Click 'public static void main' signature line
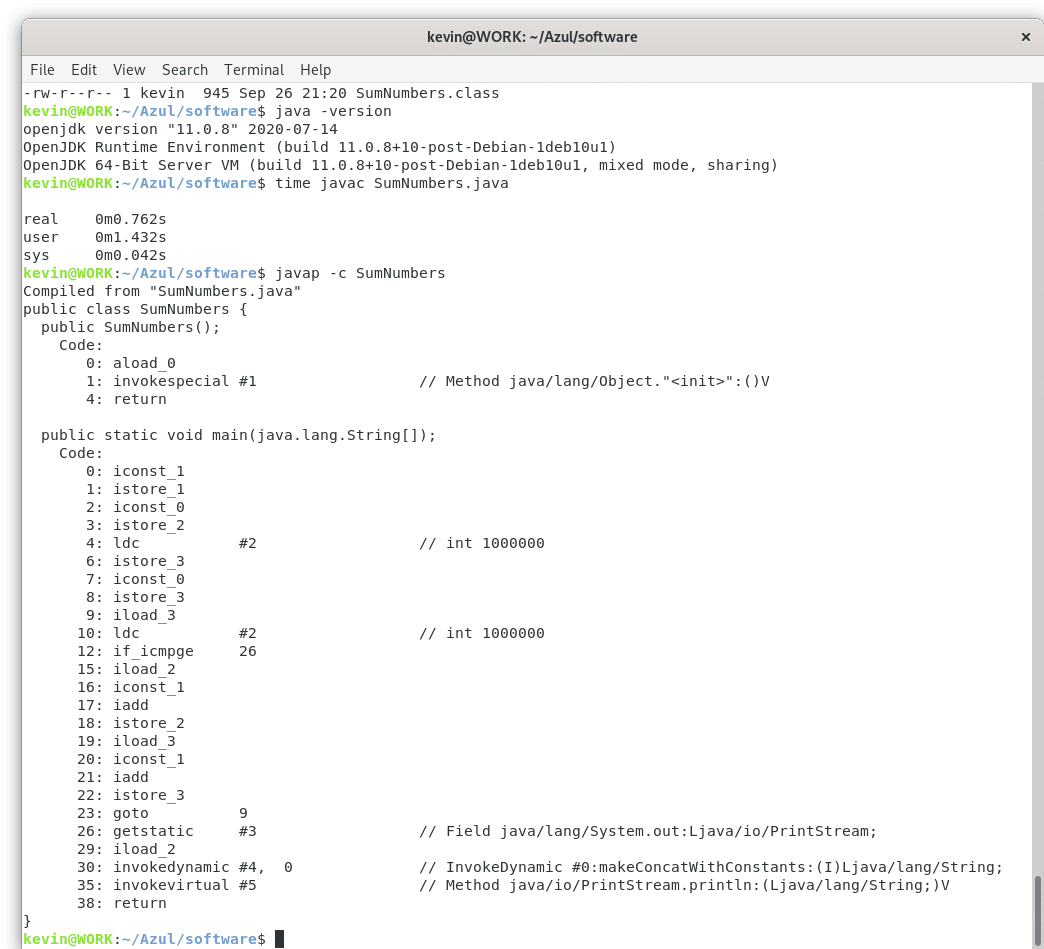Viewport: 1044px width, 949px height. (x=238, y=435)
